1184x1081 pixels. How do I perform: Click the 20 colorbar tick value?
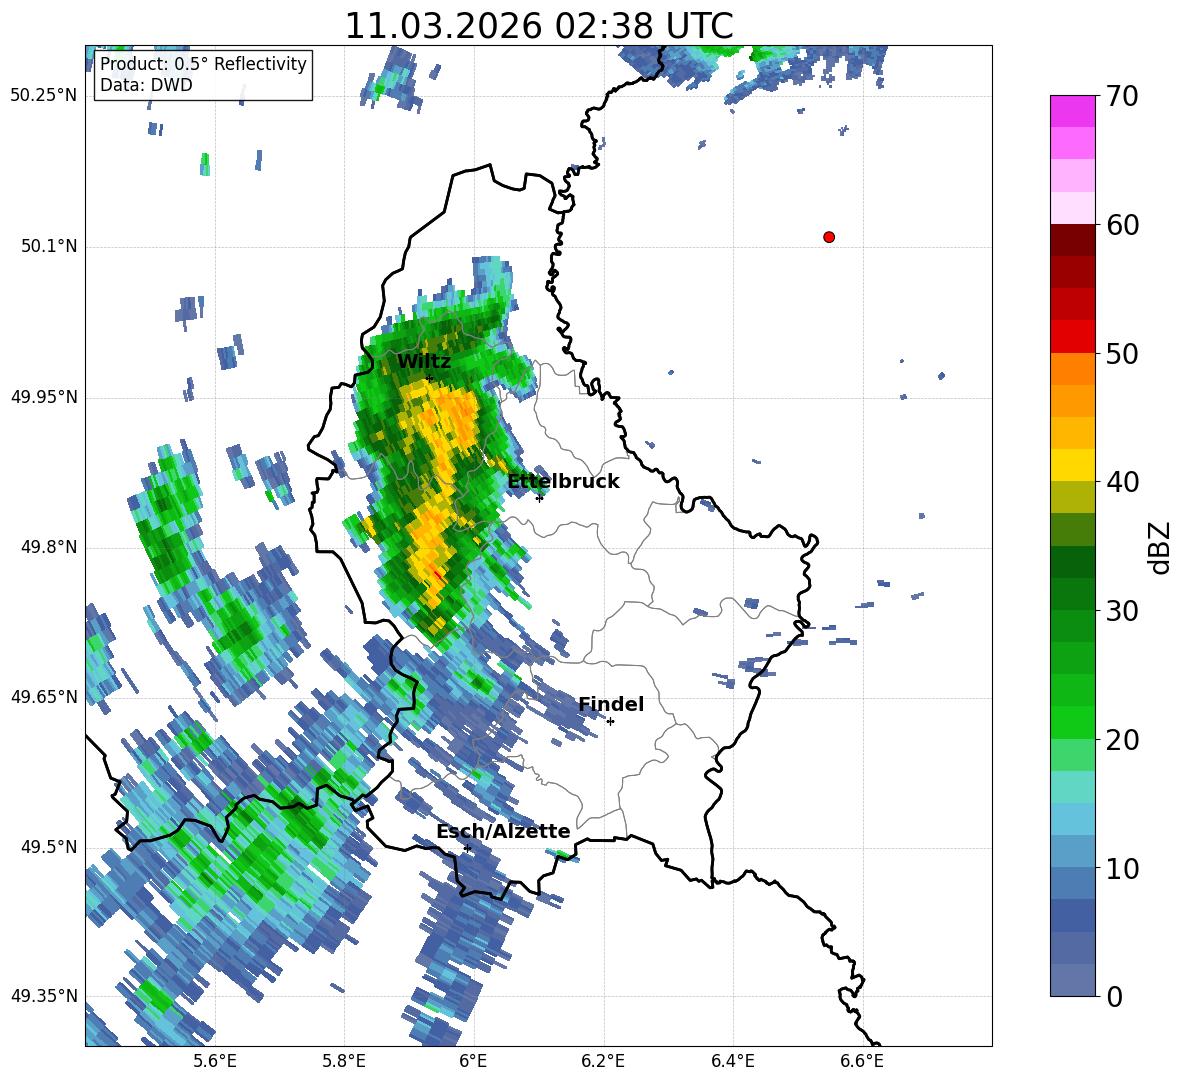click(1121, 739)
